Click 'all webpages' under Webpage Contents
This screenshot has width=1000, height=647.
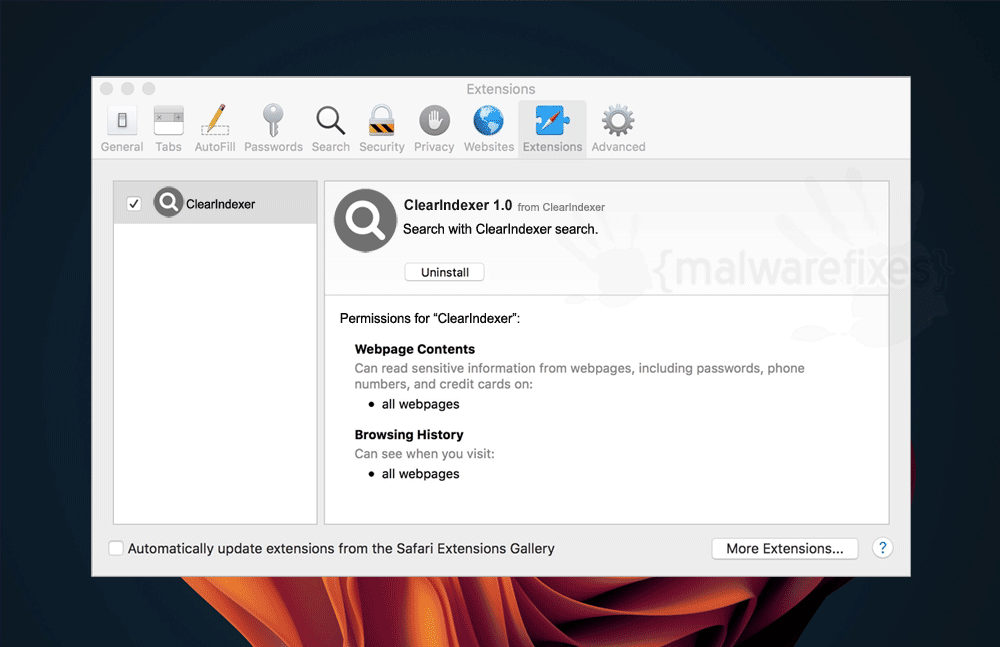420,404
